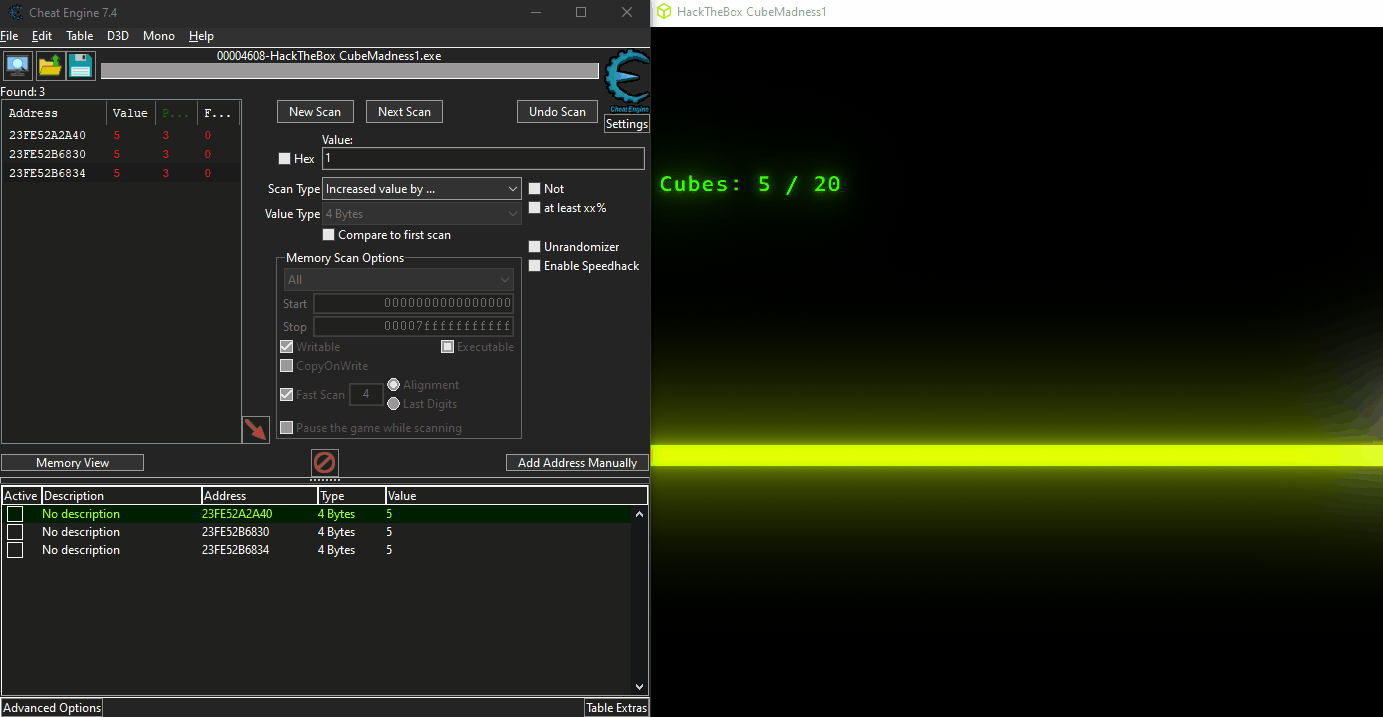
Task: Click the Next Scan button
Action: point(404,112)
